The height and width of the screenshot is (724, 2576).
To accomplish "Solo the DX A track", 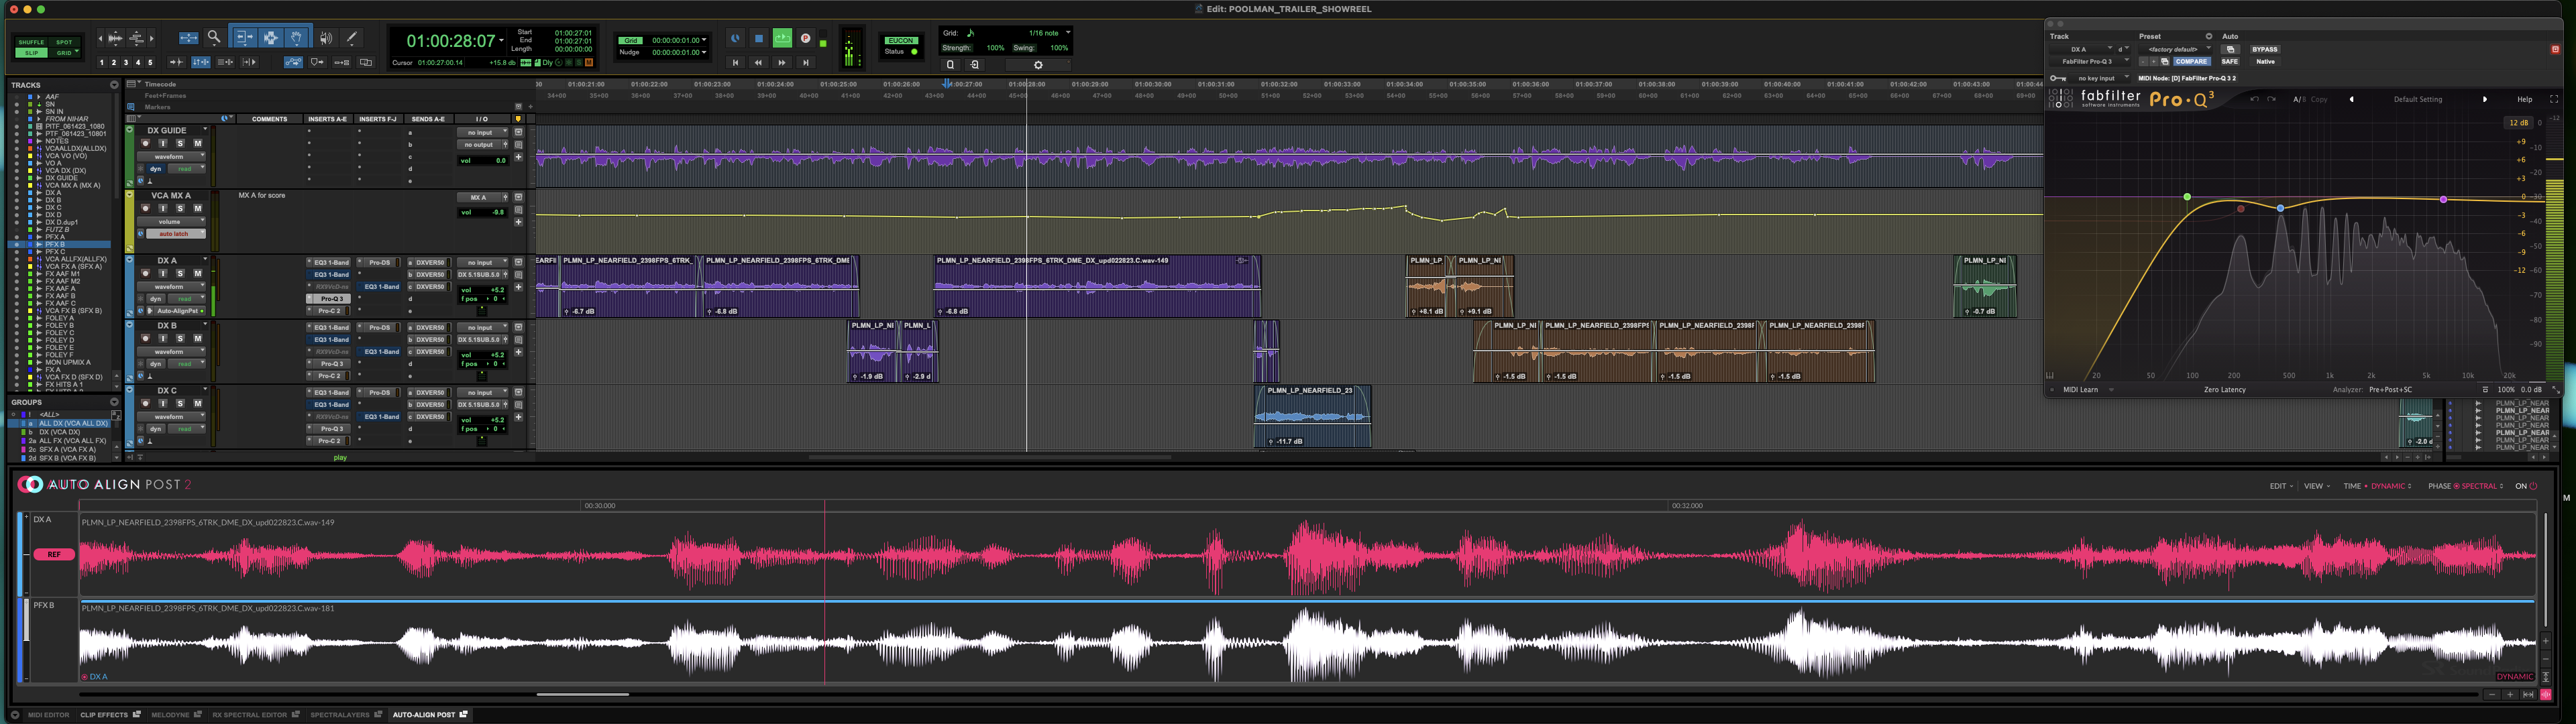I will [181, 273].
